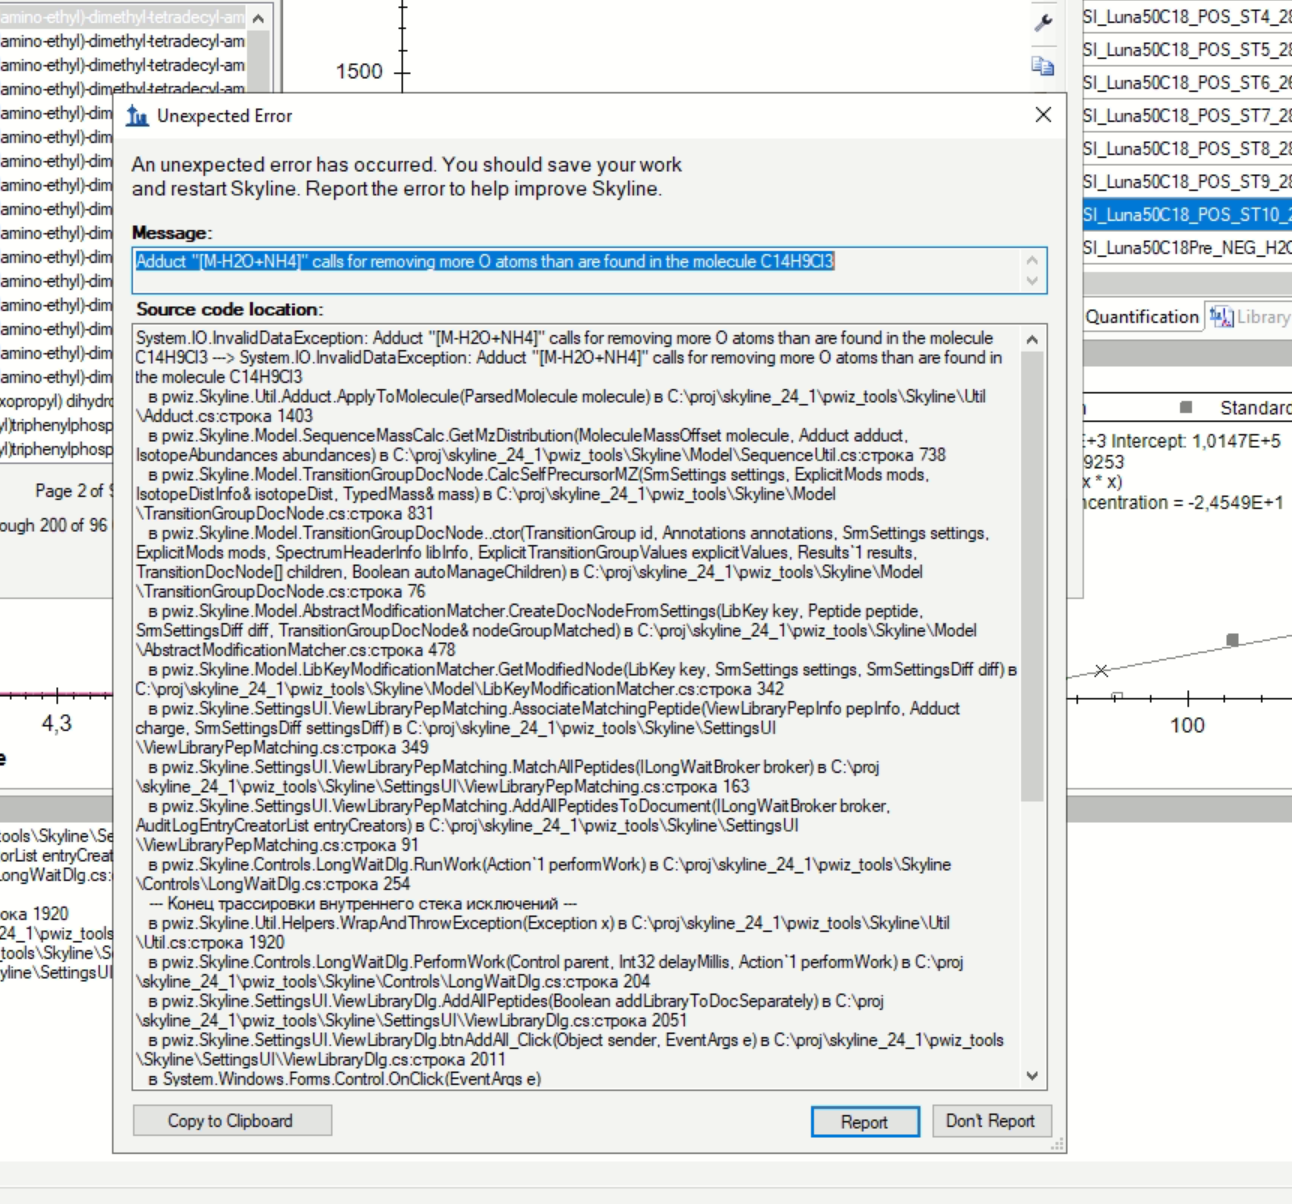The height and width of the screenshot is (1204, 1292).
Task: Switch to the Quantification tab
Action: click(x=1142, y=317)
